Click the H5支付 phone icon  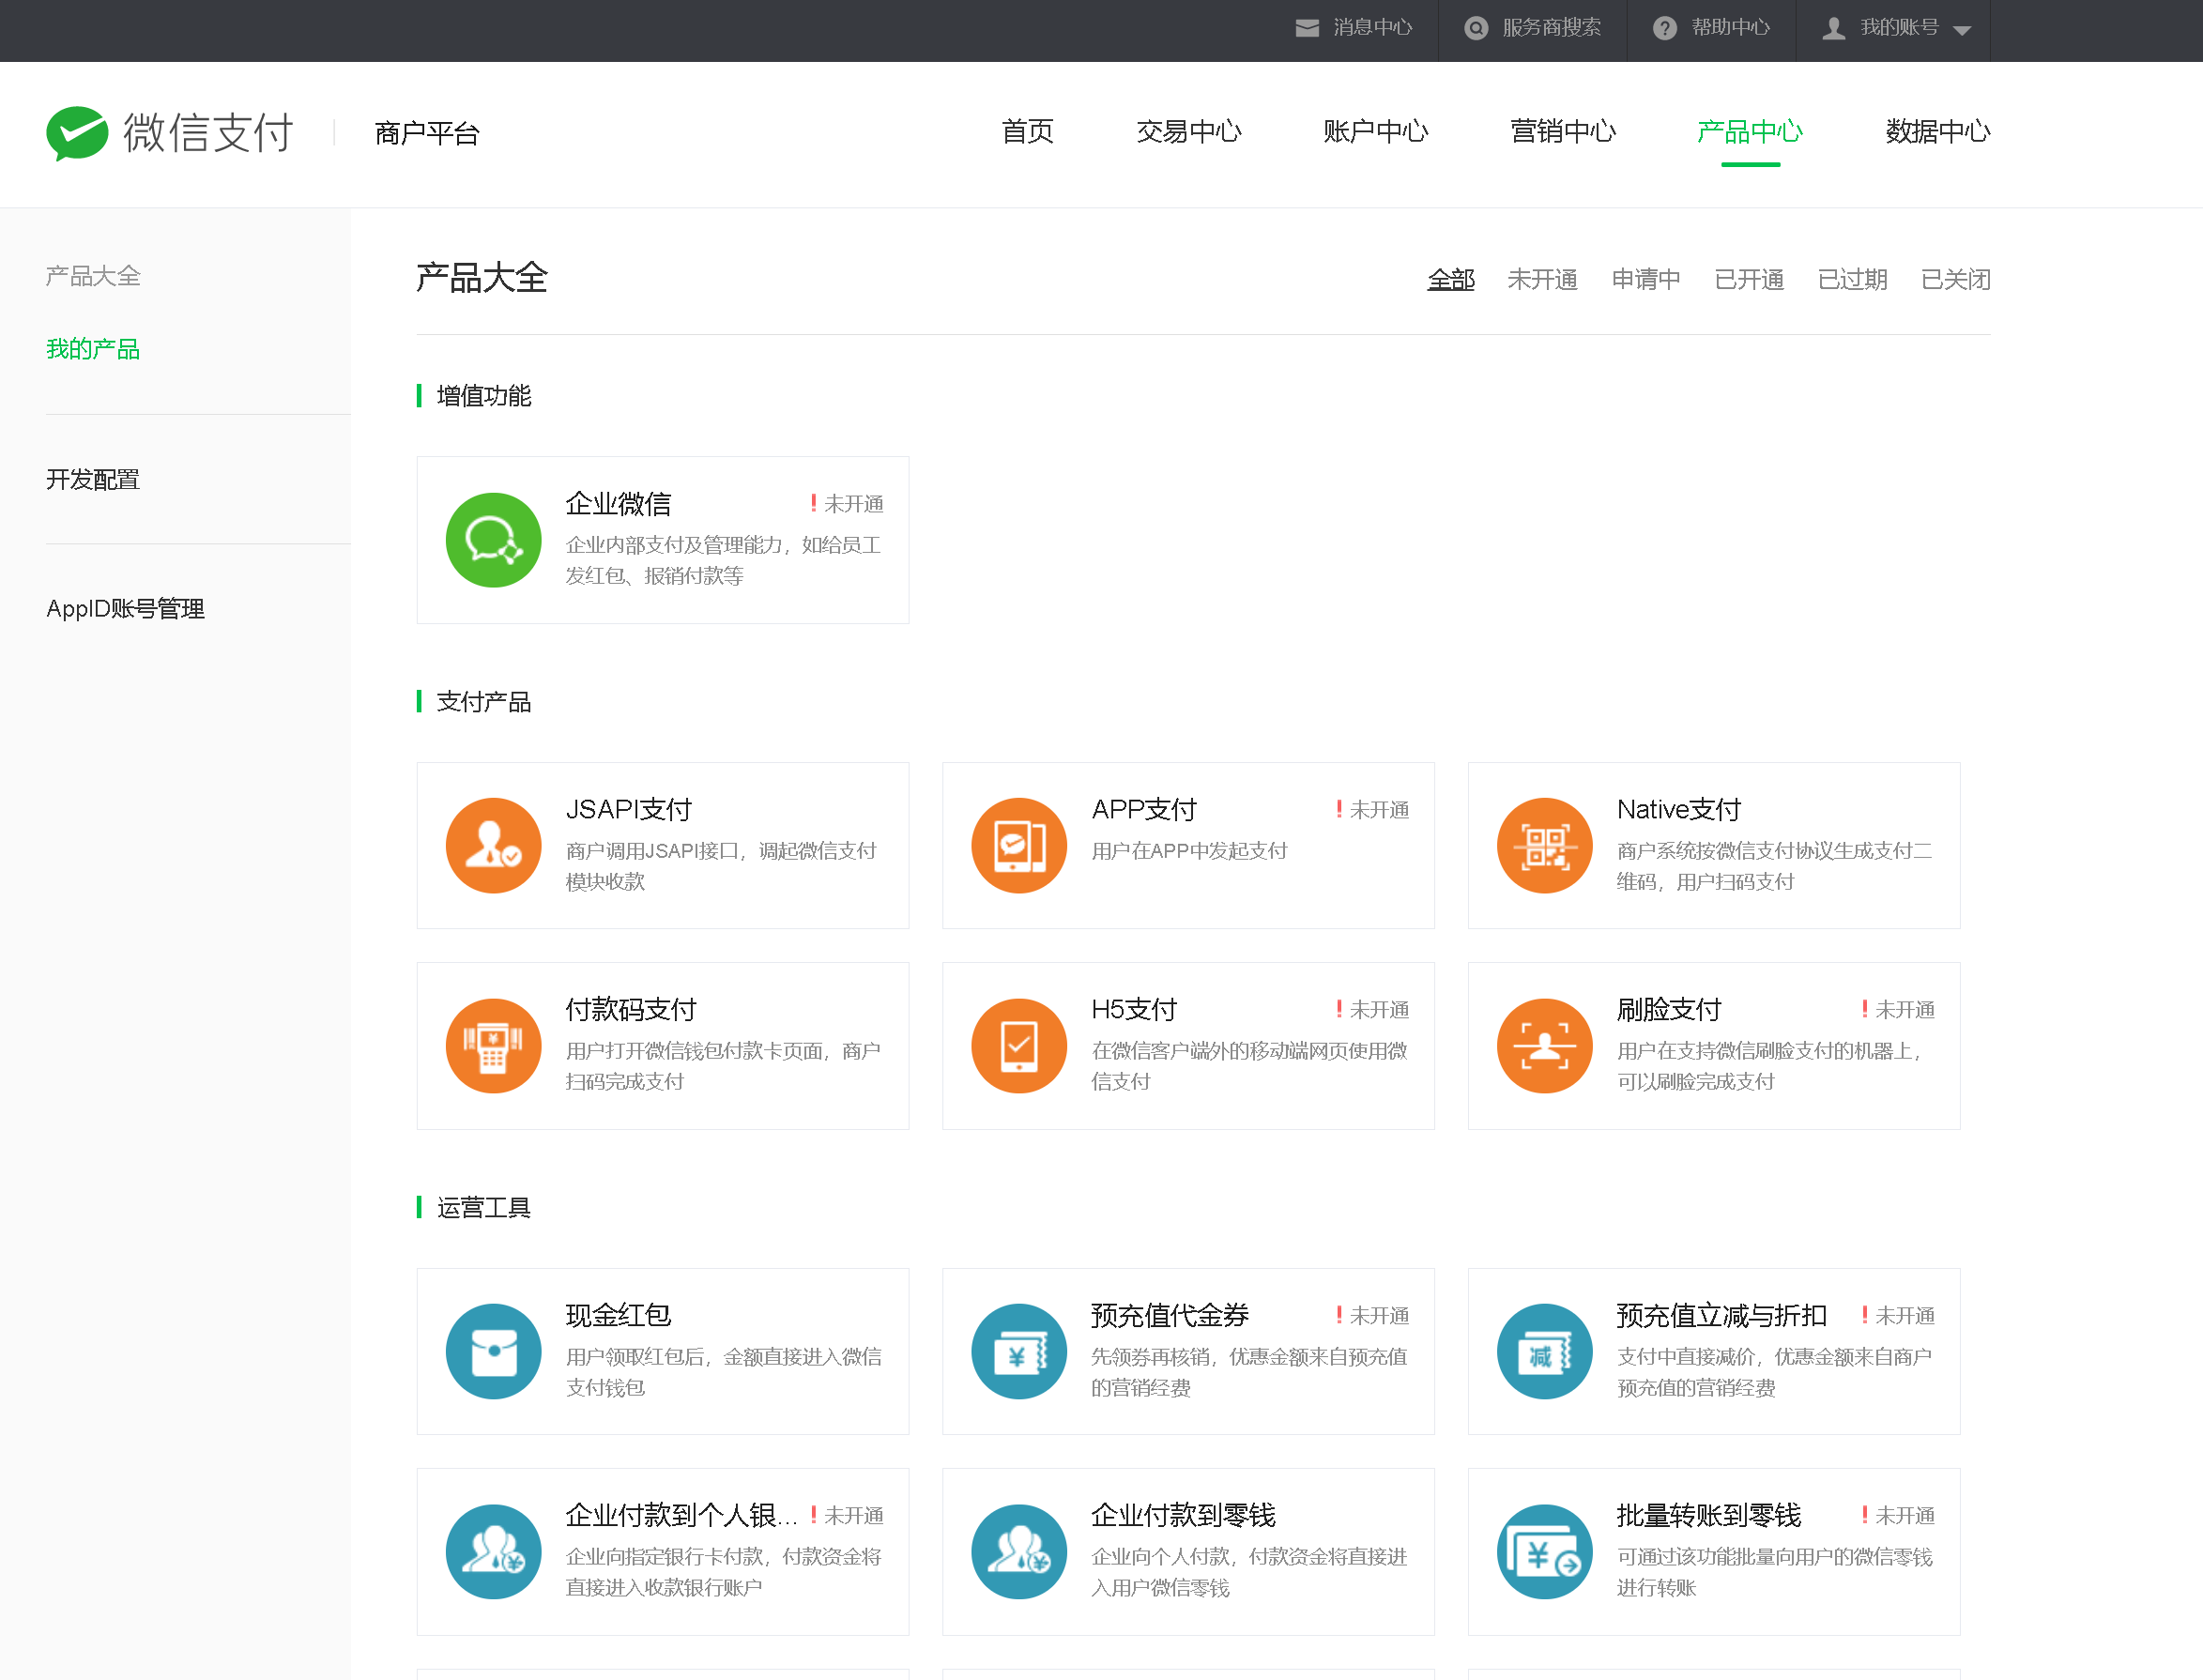point(1019,1046)
